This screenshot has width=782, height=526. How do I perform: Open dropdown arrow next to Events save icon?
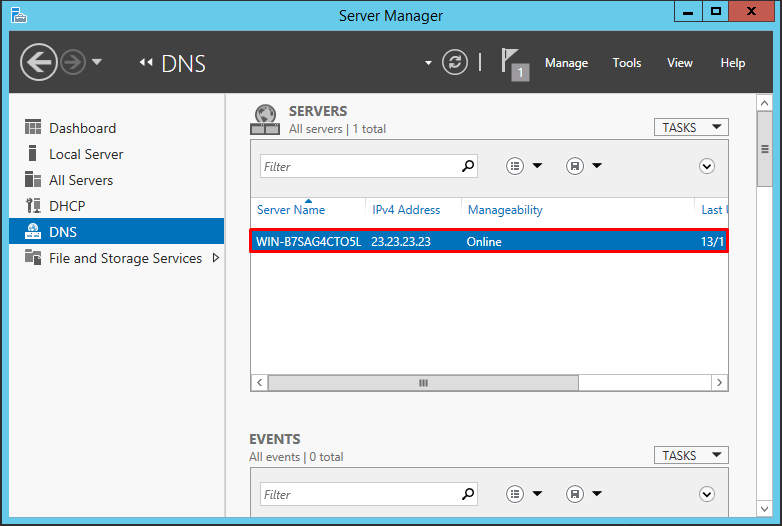[x=597, y=494]
